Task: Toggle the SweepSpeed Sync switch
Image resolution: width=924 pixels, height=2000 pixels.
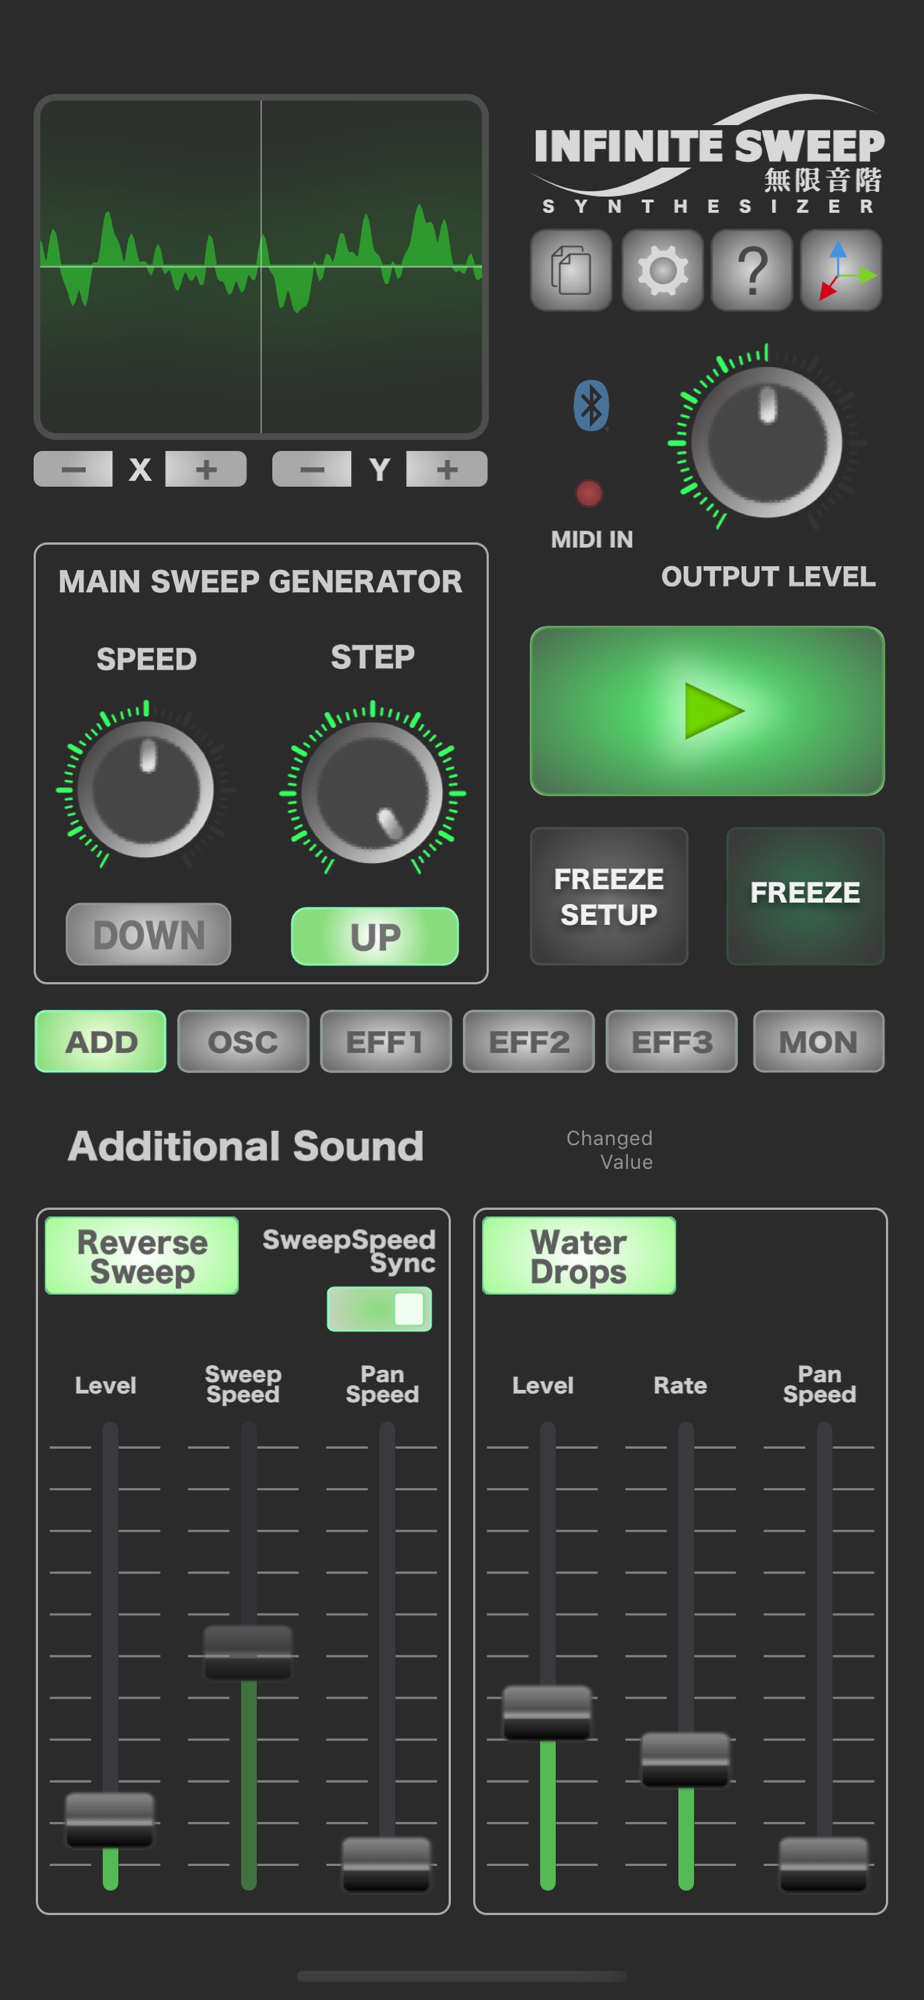Action: [380, 1309]
